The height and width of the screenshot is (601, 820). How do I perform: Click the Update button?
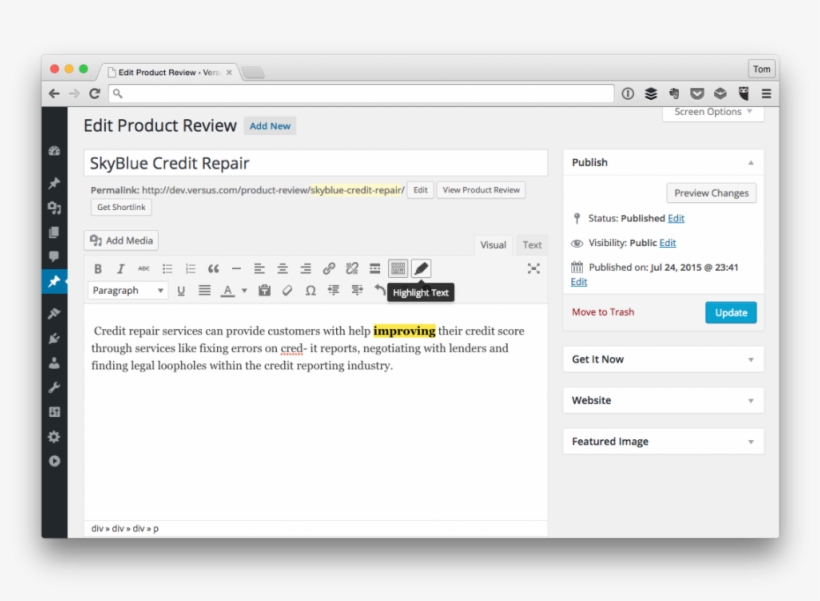731,312
